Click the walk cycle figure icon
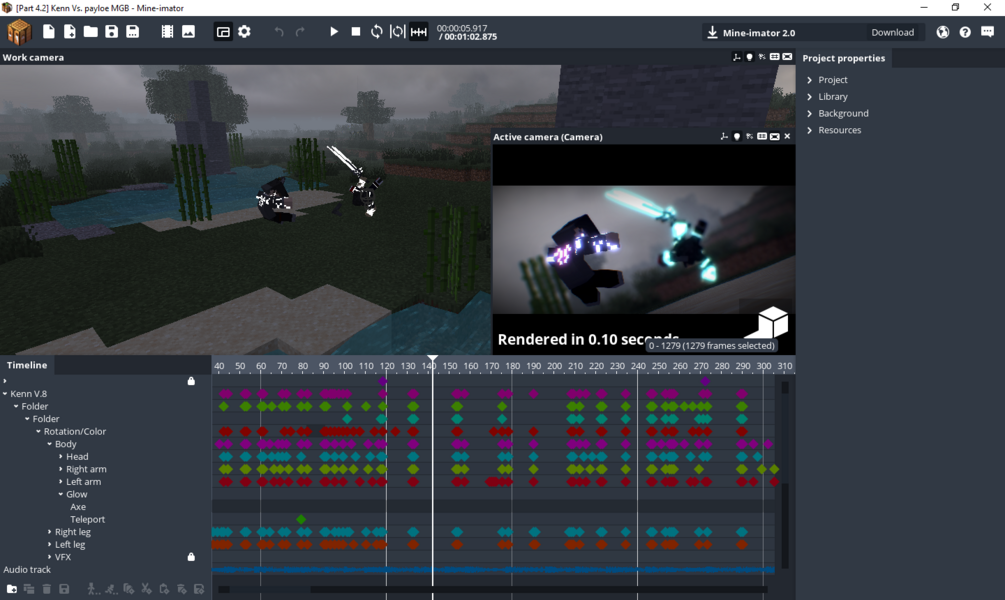The height and width of the screenshot is (600, 1005). tap(93, 588)
